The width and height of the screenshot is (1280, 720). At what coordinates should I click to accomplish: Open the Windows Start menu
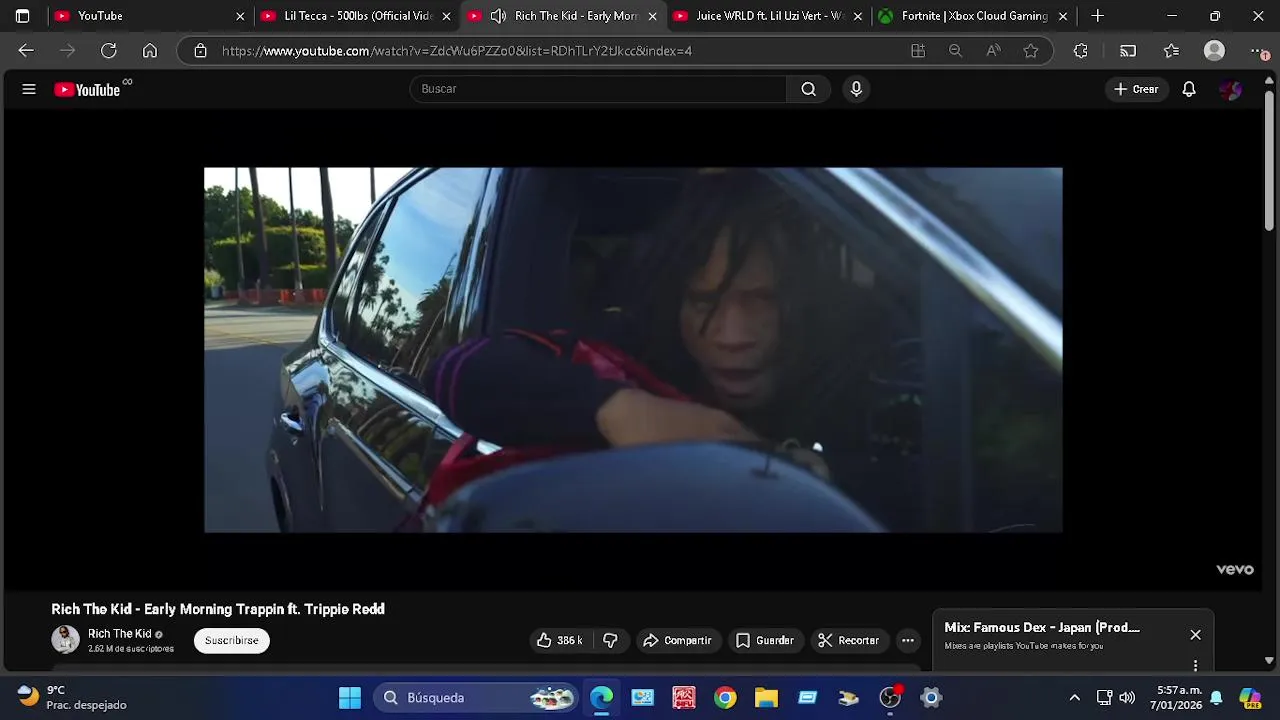(350, 698)
